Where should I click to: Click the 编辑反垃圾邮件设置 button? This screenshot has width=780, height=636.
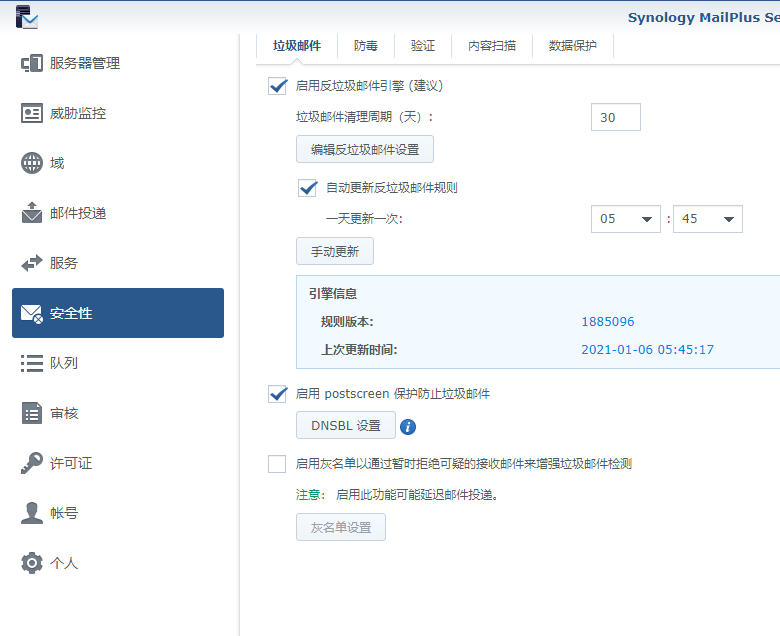pyautogui.click(x=365, y=150)
